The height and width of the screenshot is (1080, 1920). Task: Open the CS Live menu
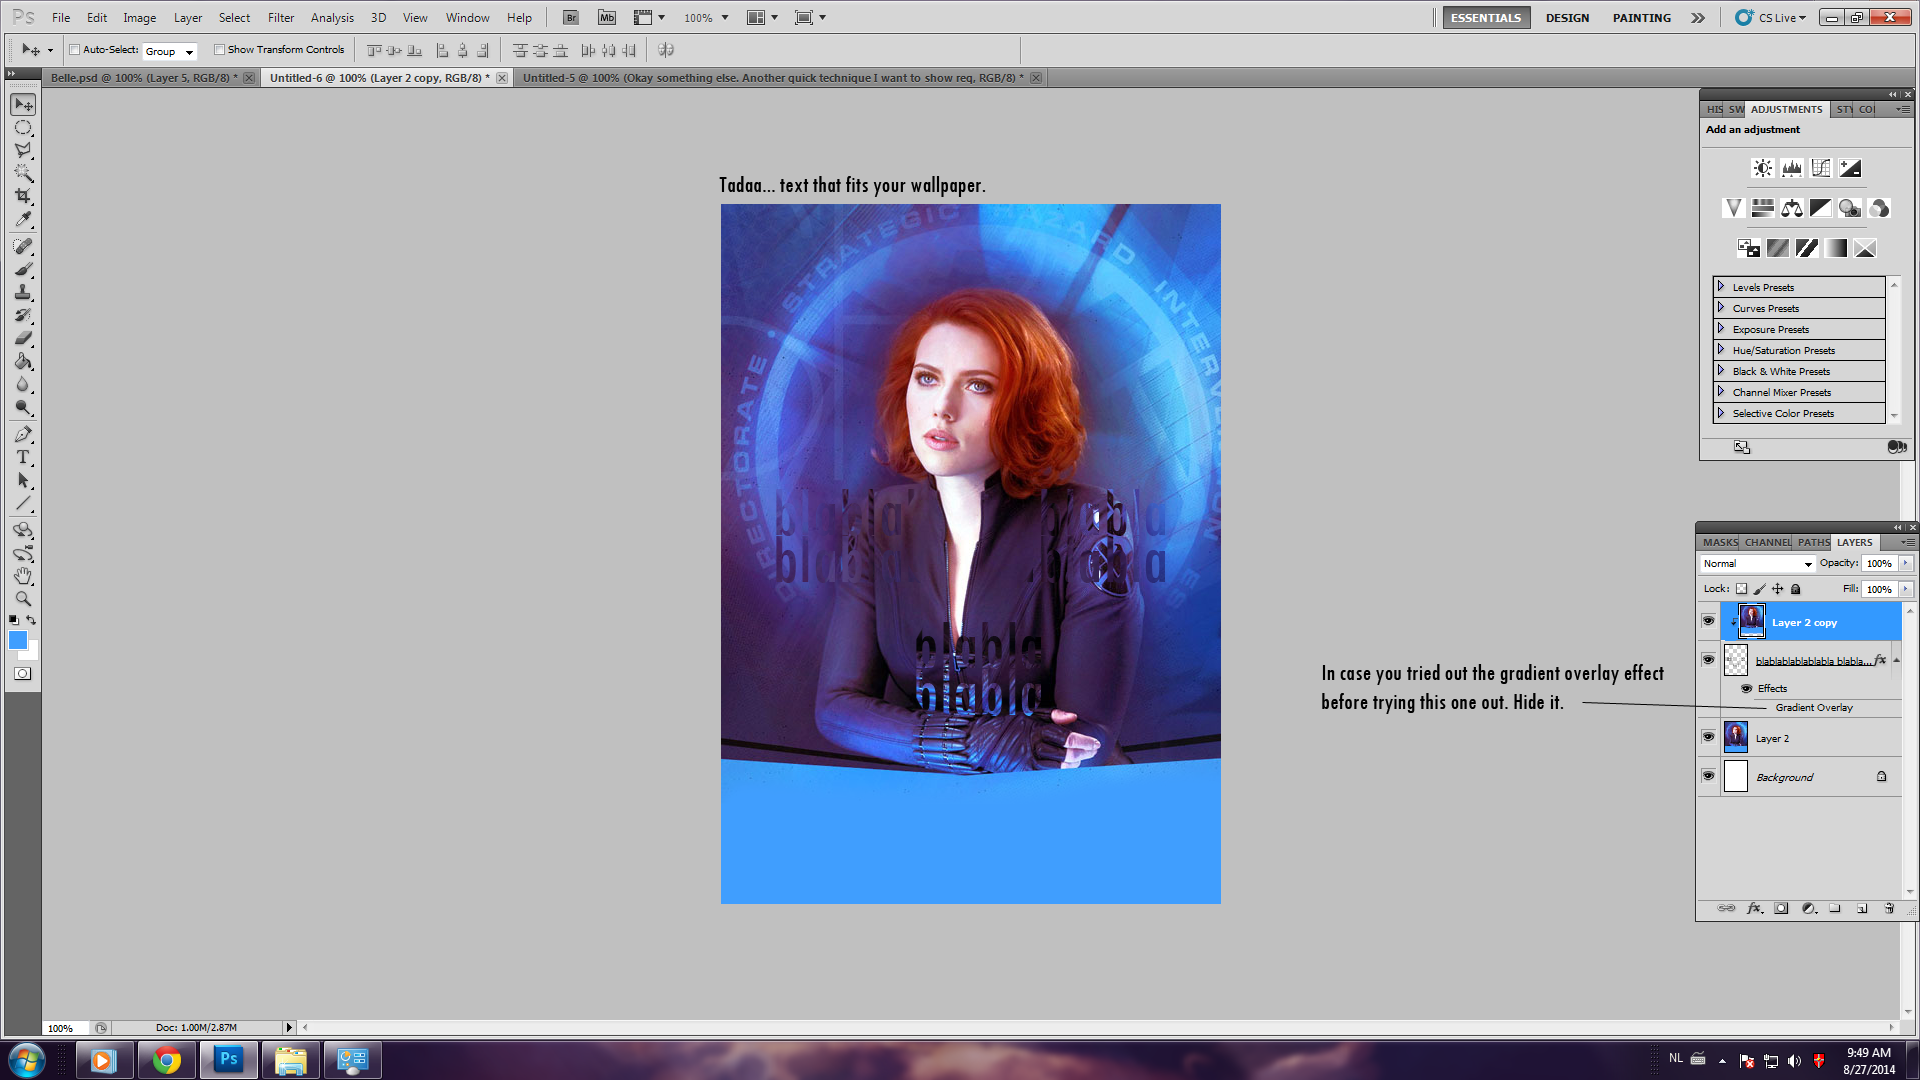(1771, 18)
